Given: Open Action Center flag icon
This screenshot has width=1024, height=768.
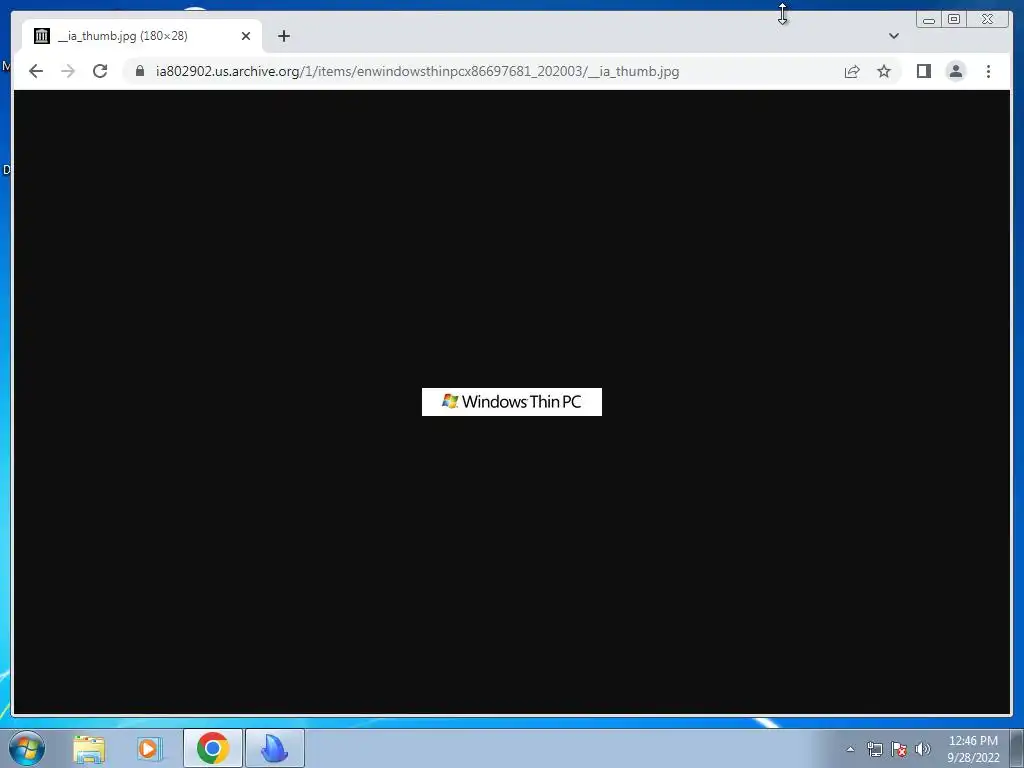Looking at the screenshot, I should 899,749.
